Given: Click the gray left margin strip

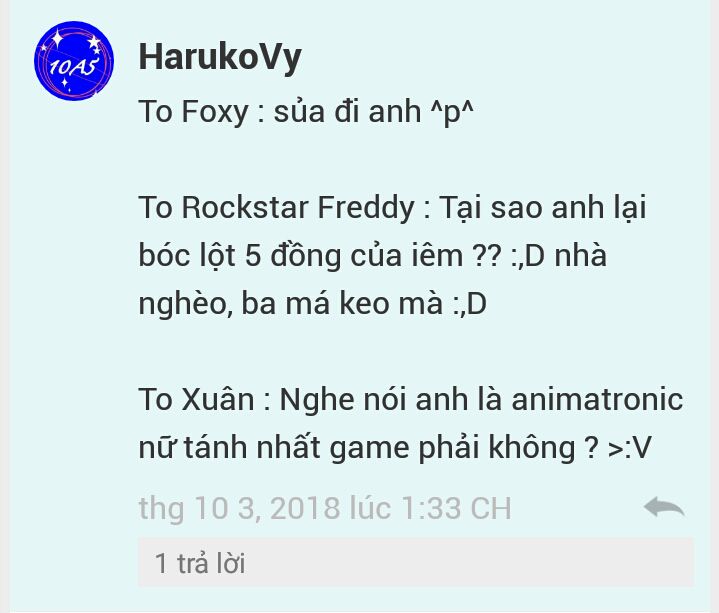Looking at the screenshot, I should pos(5,306).
